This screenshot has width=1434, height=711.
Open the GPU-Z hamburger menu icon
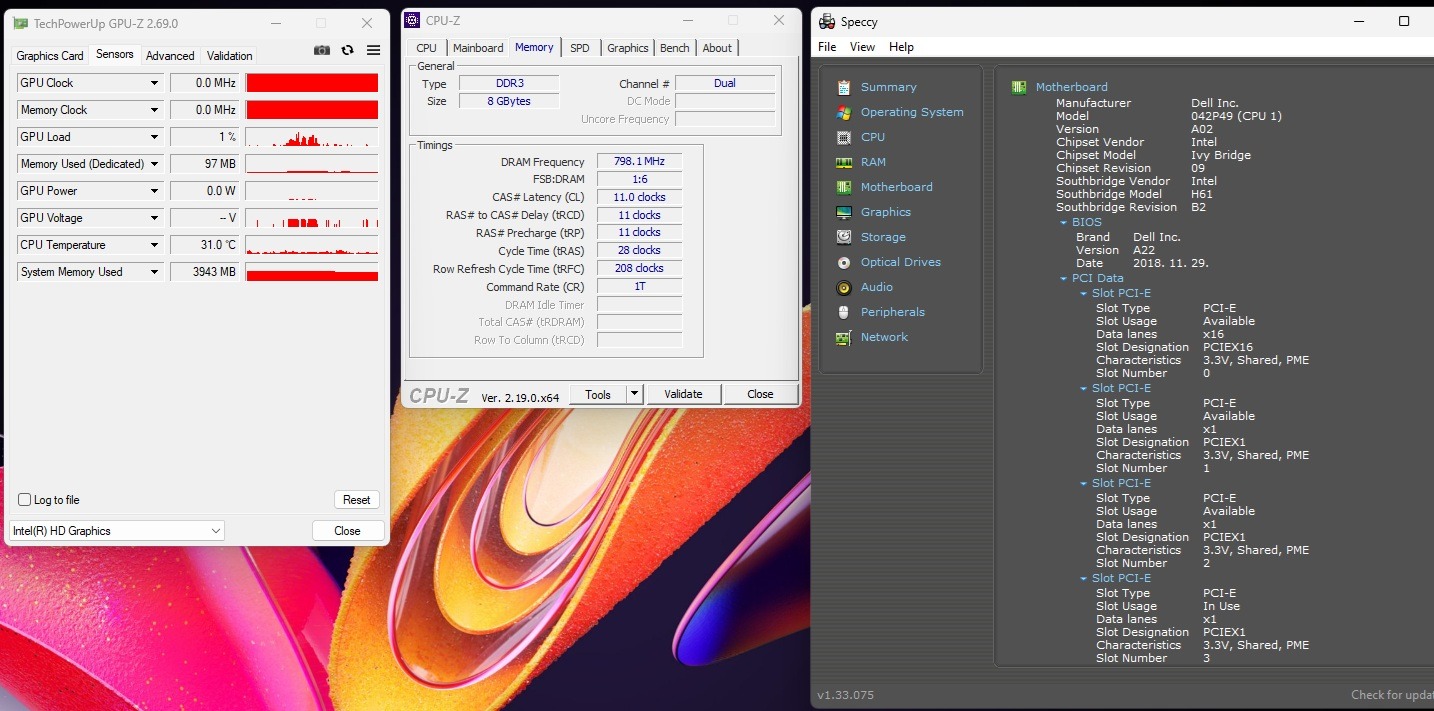tap(373, 50)
